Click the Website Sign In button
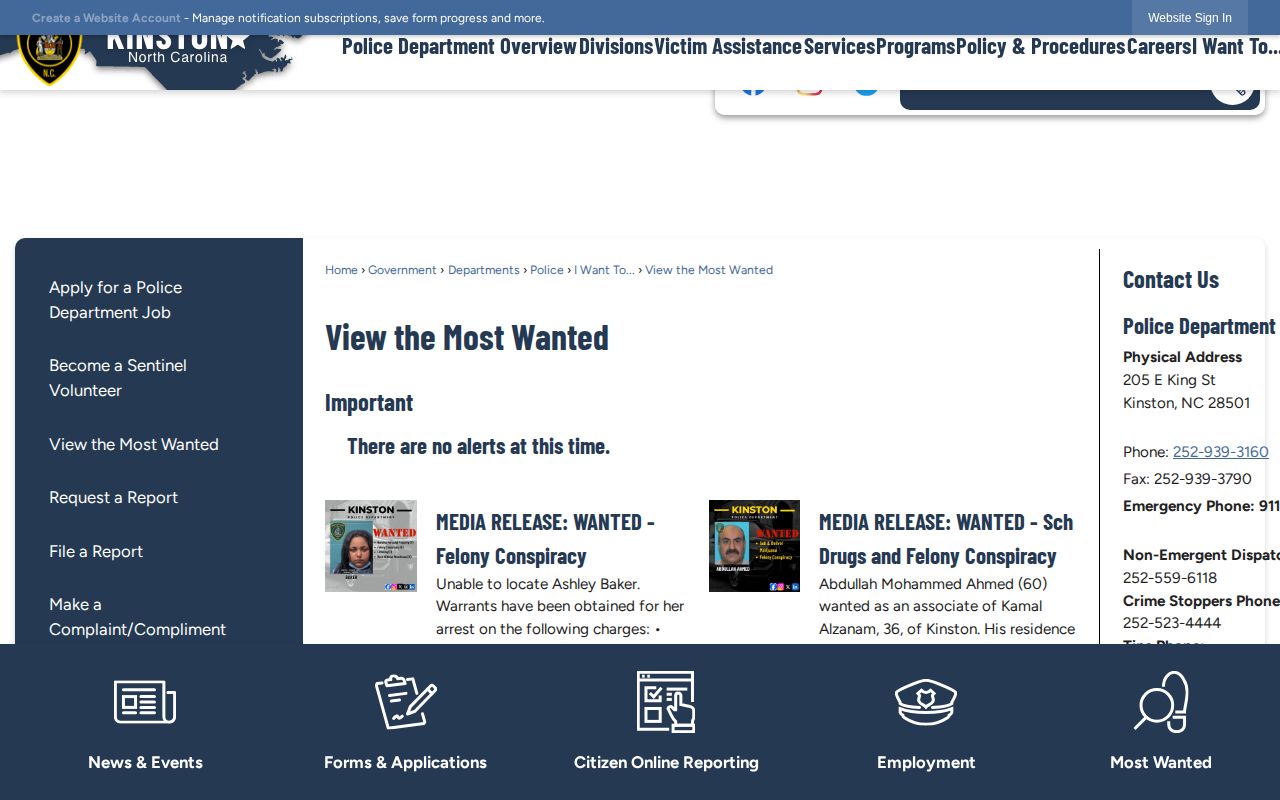Viewport: 1280px width, 800px height. 1190,18
